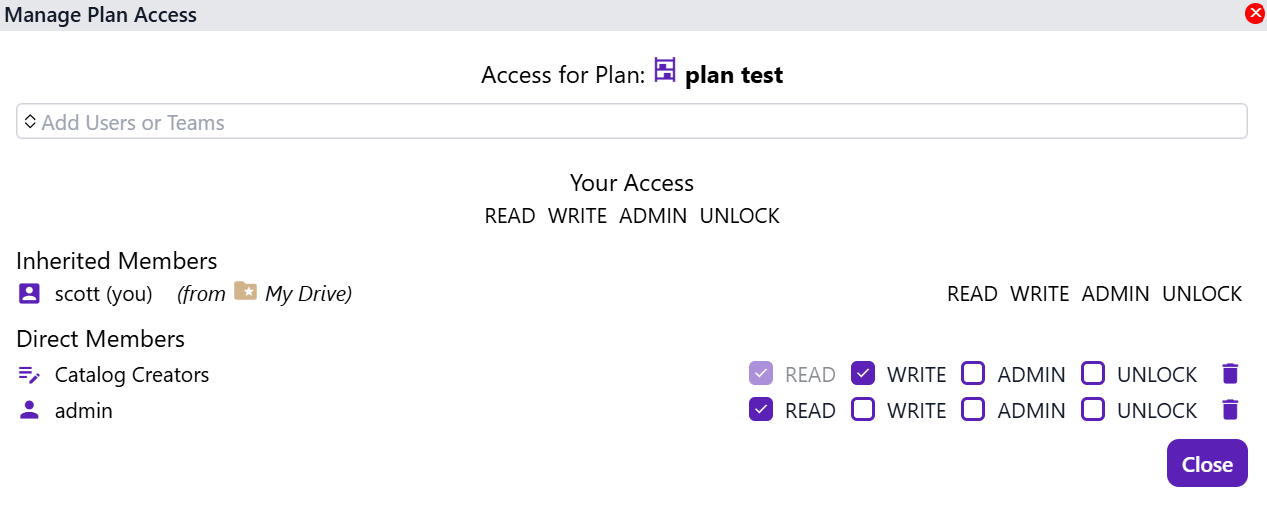This screenshot has height=505, width=1267.
Task: Click the admin user person icon
Action: tap(29, 410)
